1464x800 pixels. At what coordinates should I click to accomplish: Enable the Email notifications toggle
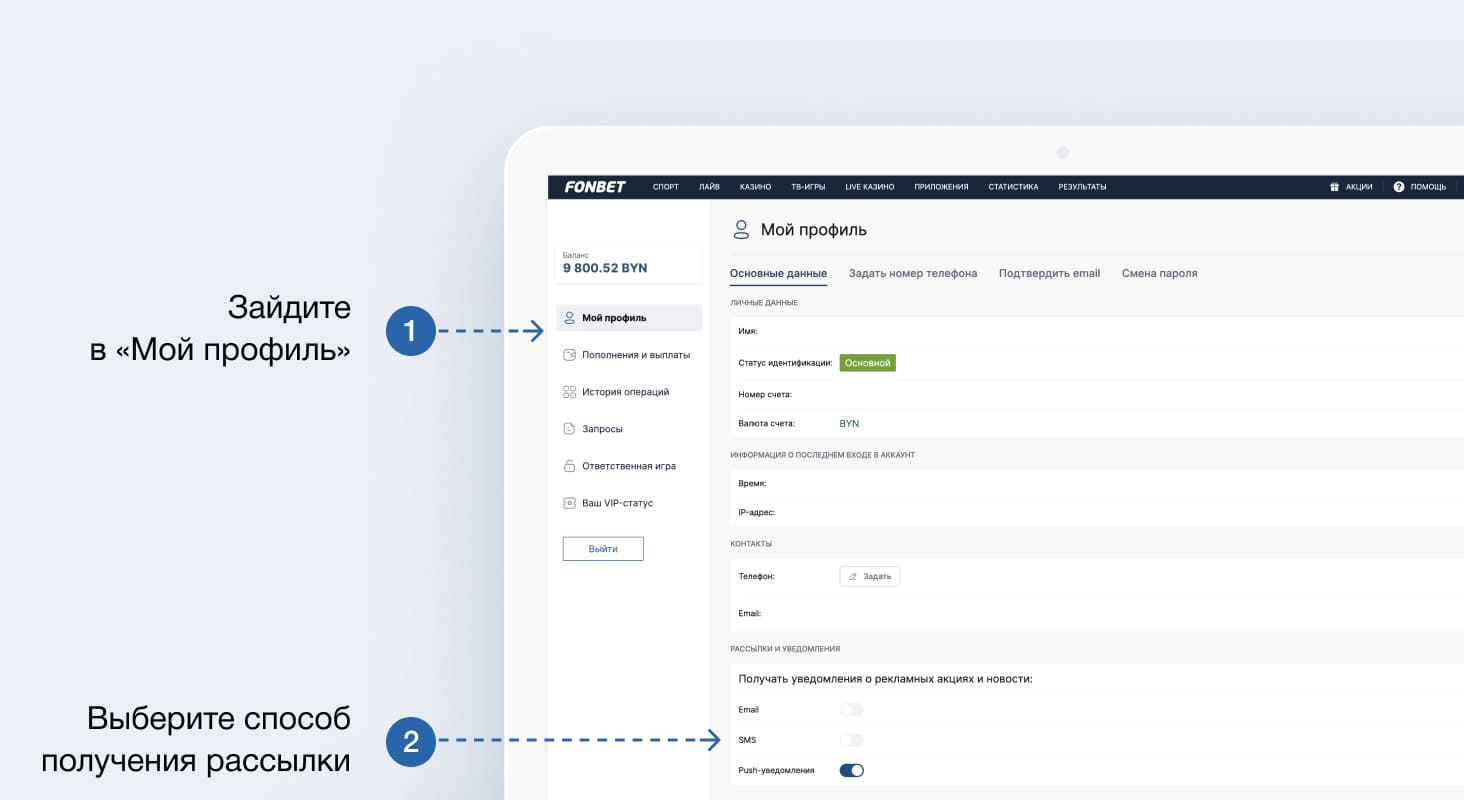(x=851, y=710)
